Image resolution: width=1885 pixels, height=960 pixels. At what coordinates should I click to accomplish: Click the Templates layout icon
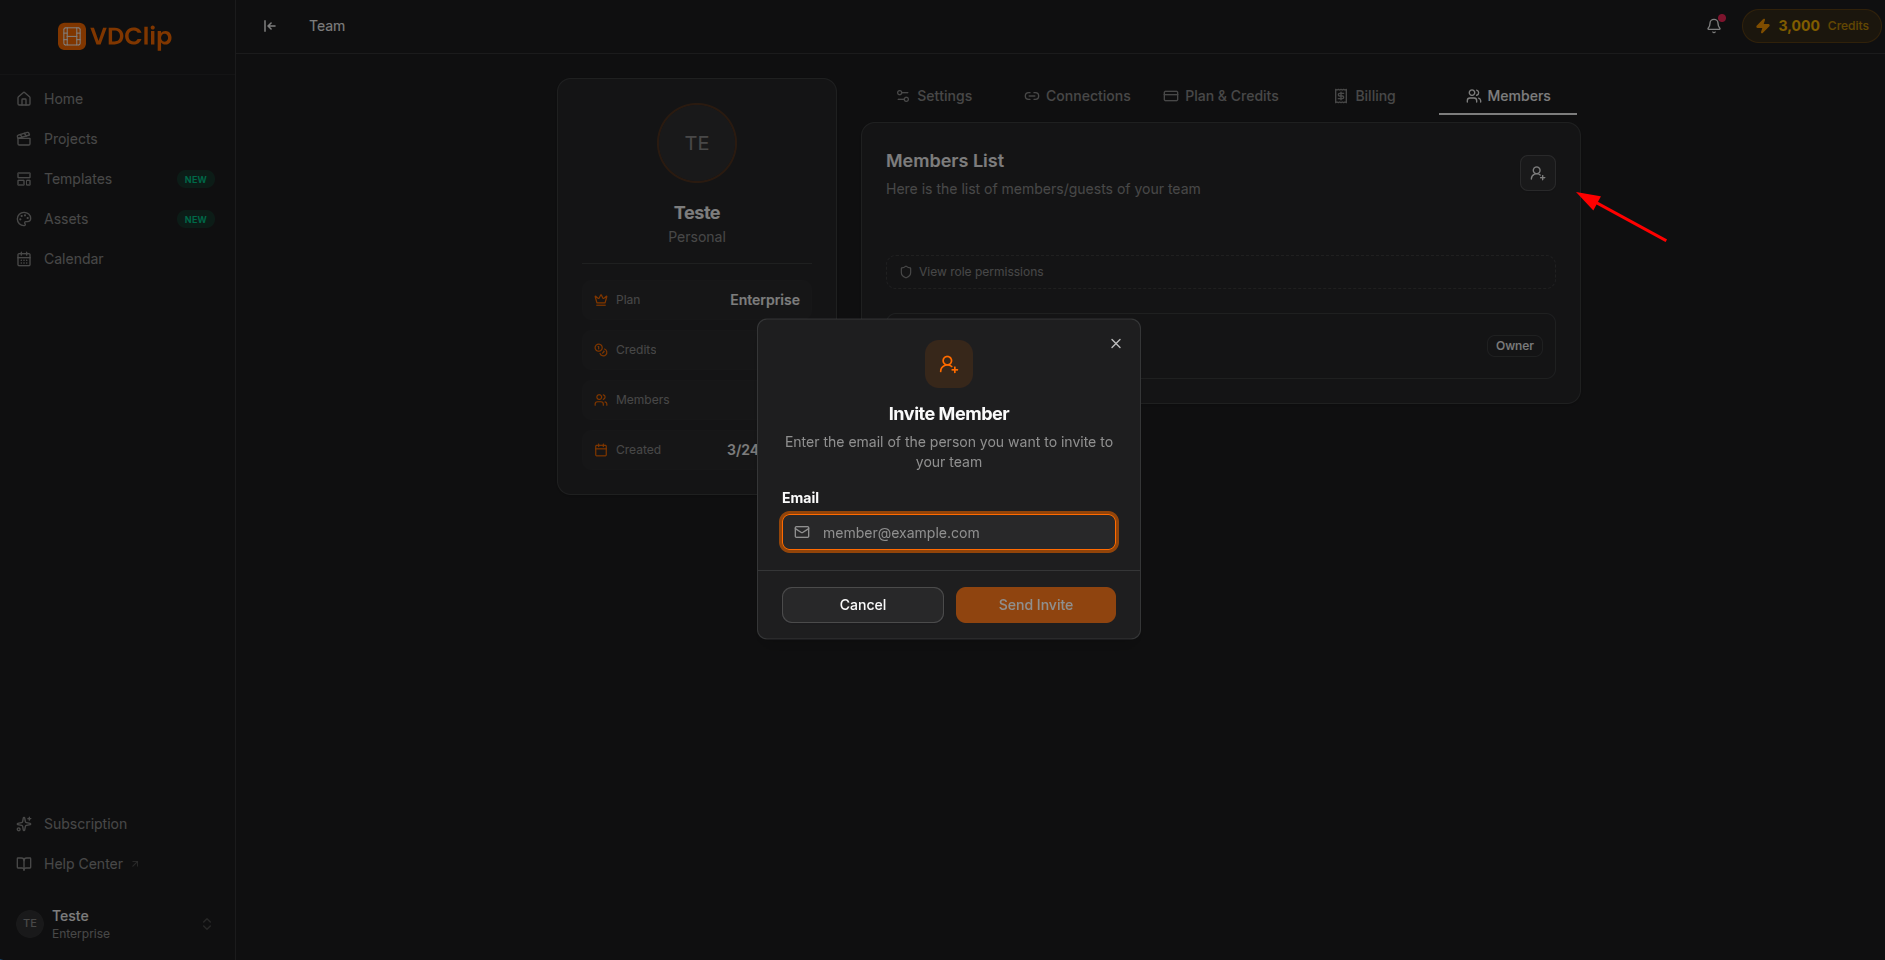24,179
